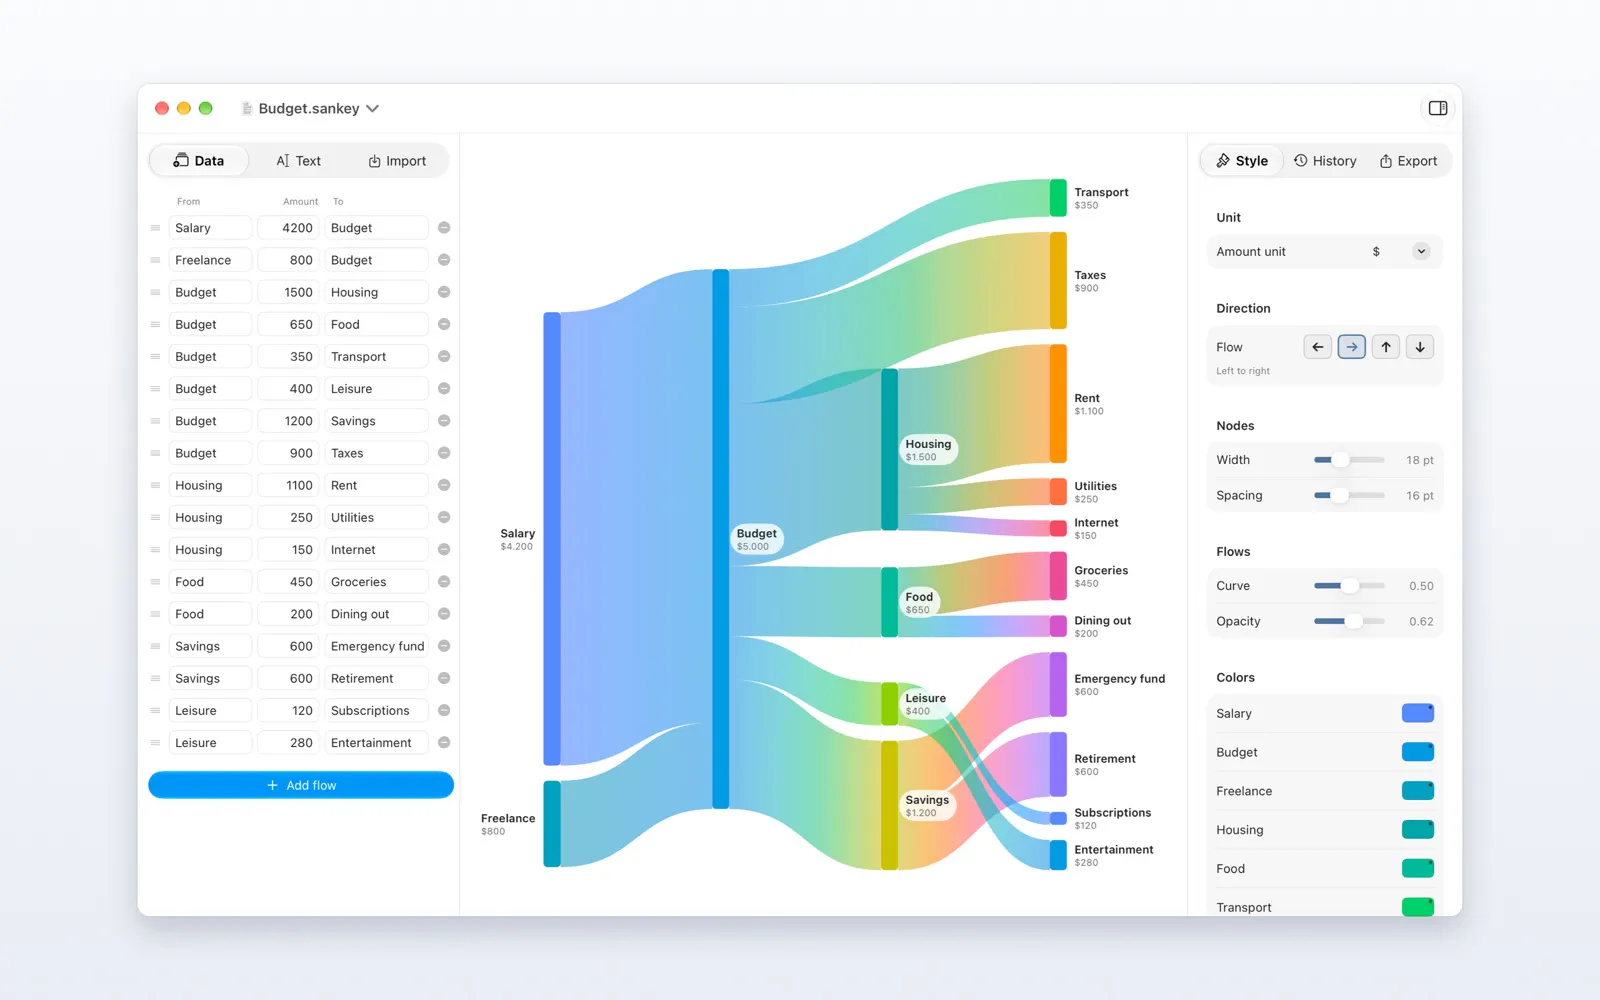1600x1000 pixels.
Task: Delete the Budget to Housing flow row
Action: 444,292
